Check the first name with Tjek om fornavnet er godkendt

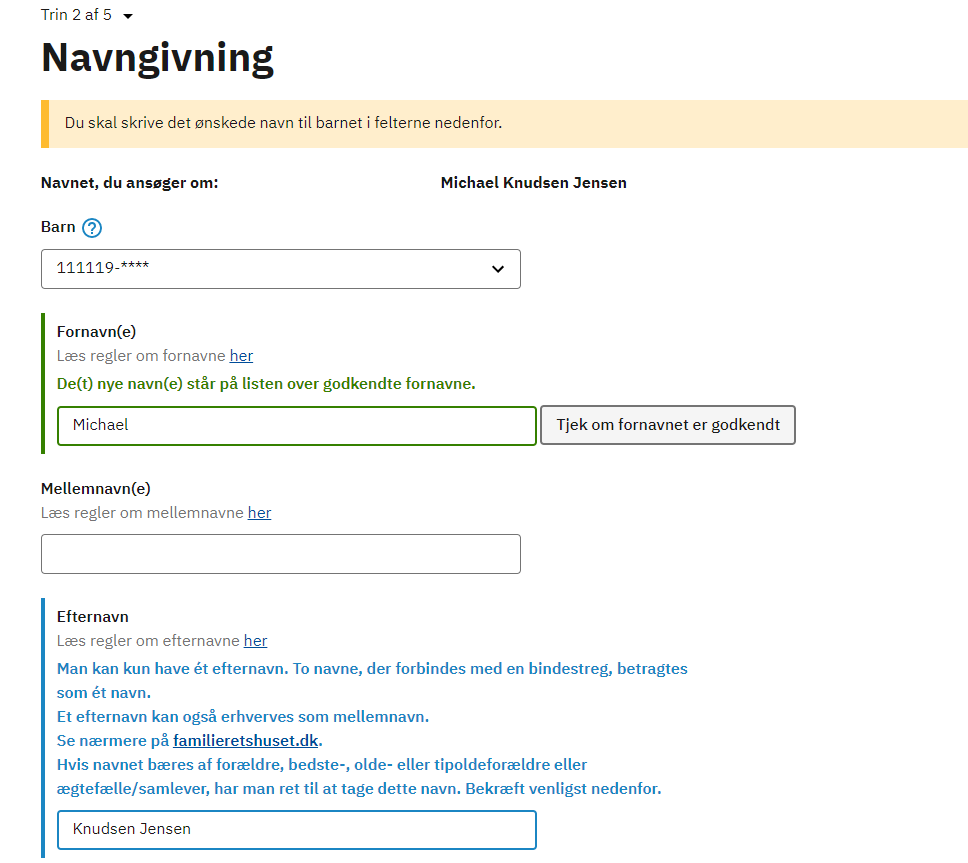[668, 425]
